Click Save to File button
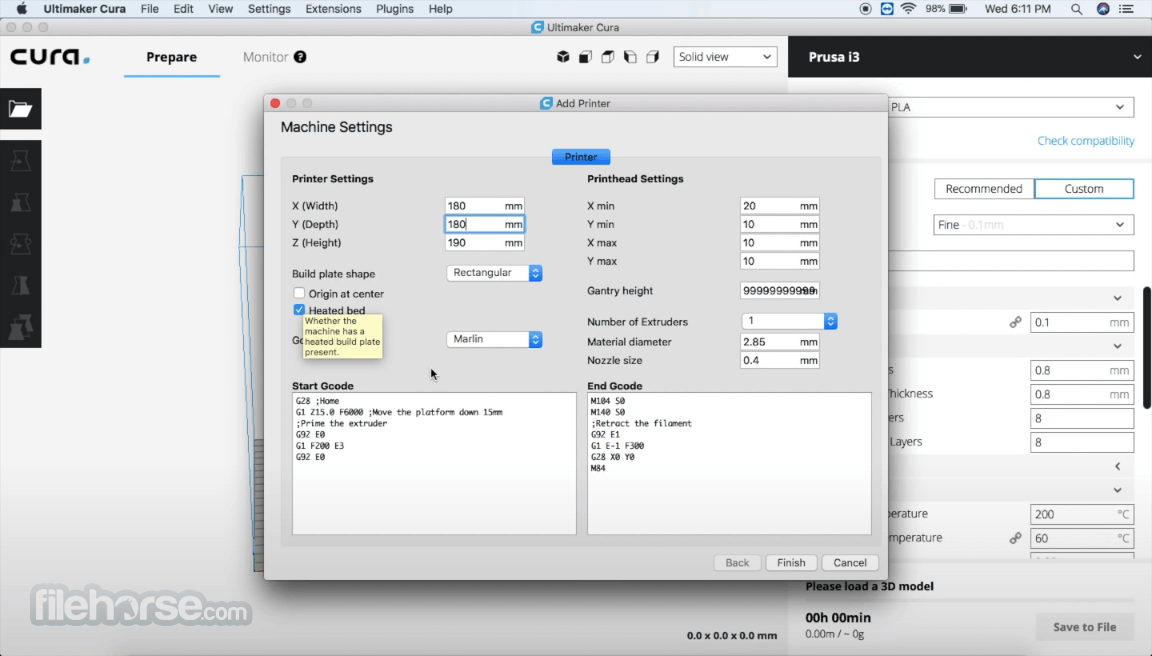This screenshot has height=656, width=1152. [1084, 627]
